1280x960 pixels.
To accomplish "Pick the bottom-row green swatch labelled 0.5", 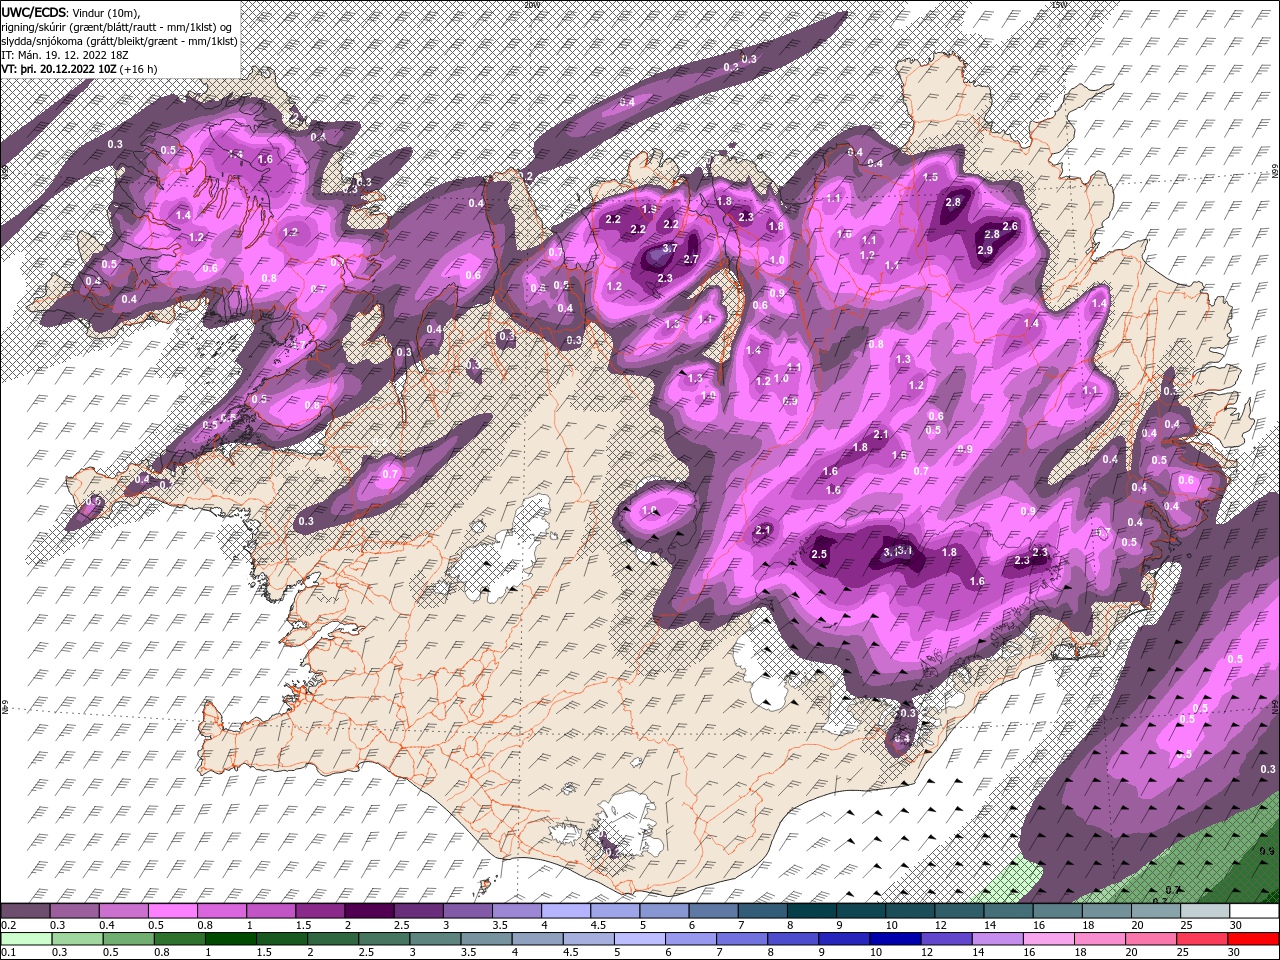I will [x=128, y=939].
